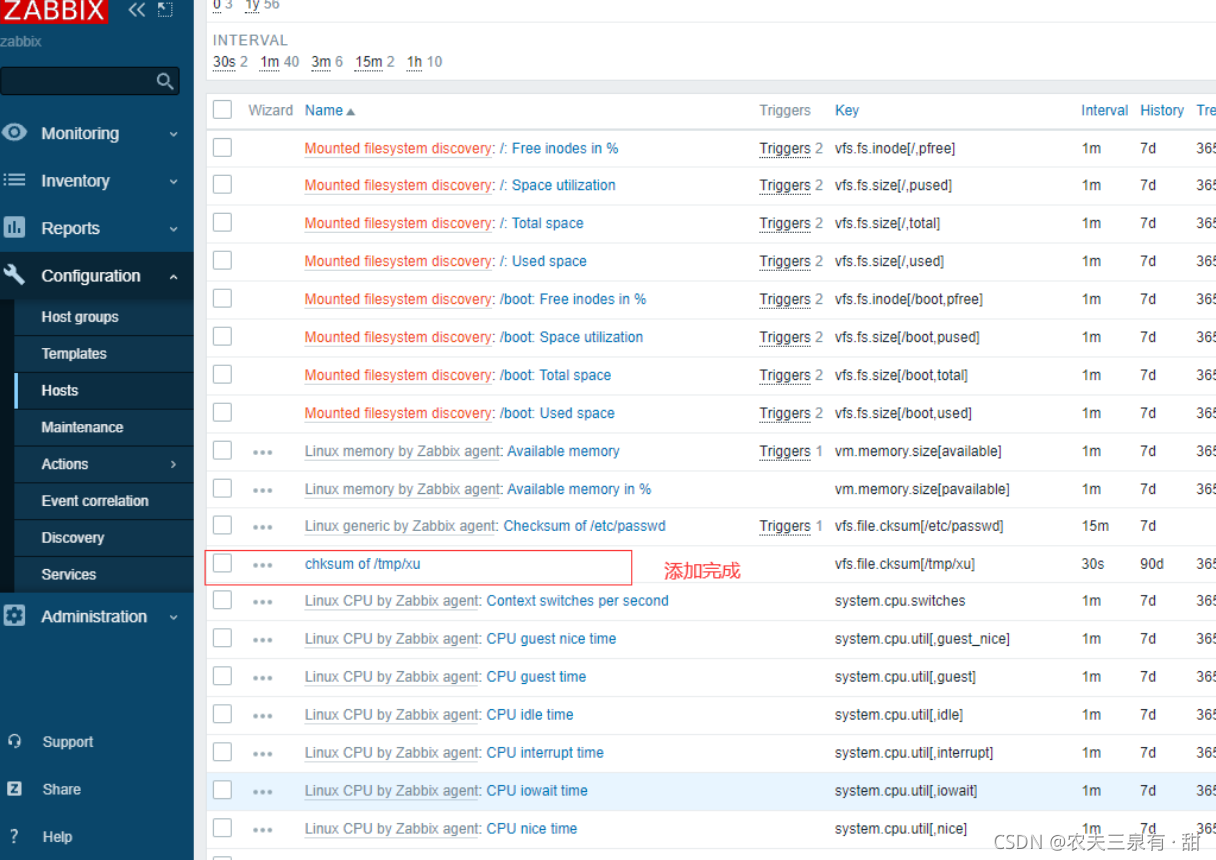Expand the Monitoring menu chevron
Viewport: 1216px width, 860px height.
pyautogui.click(x=173, y=134)
